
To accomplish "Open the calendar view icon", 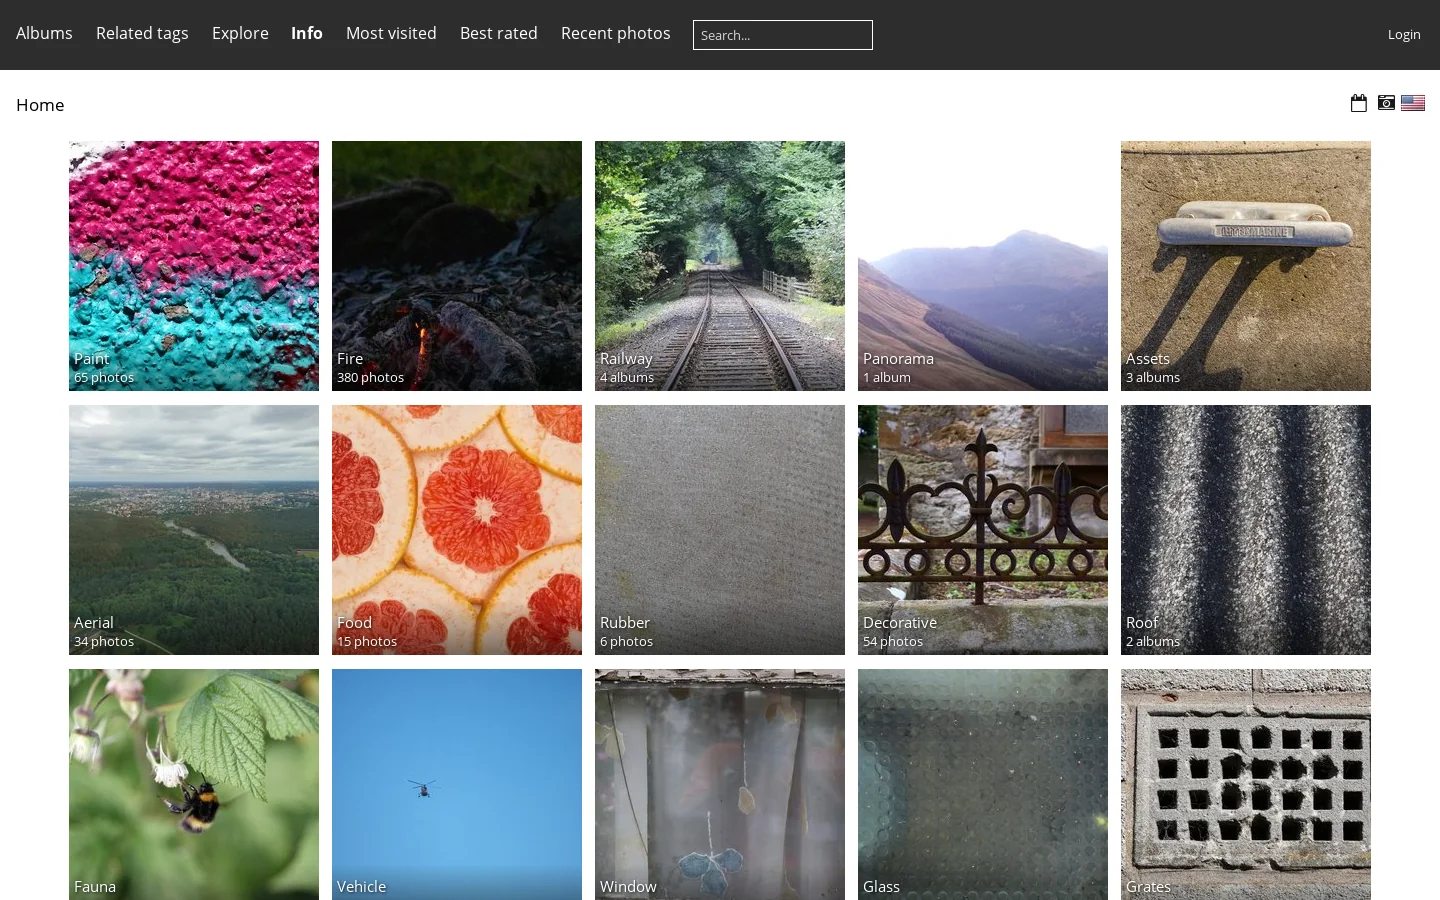I will click(x=1358, y=103).
